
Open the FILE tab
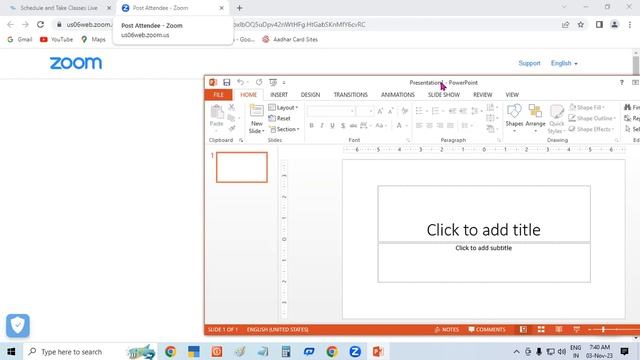[218, 95]
